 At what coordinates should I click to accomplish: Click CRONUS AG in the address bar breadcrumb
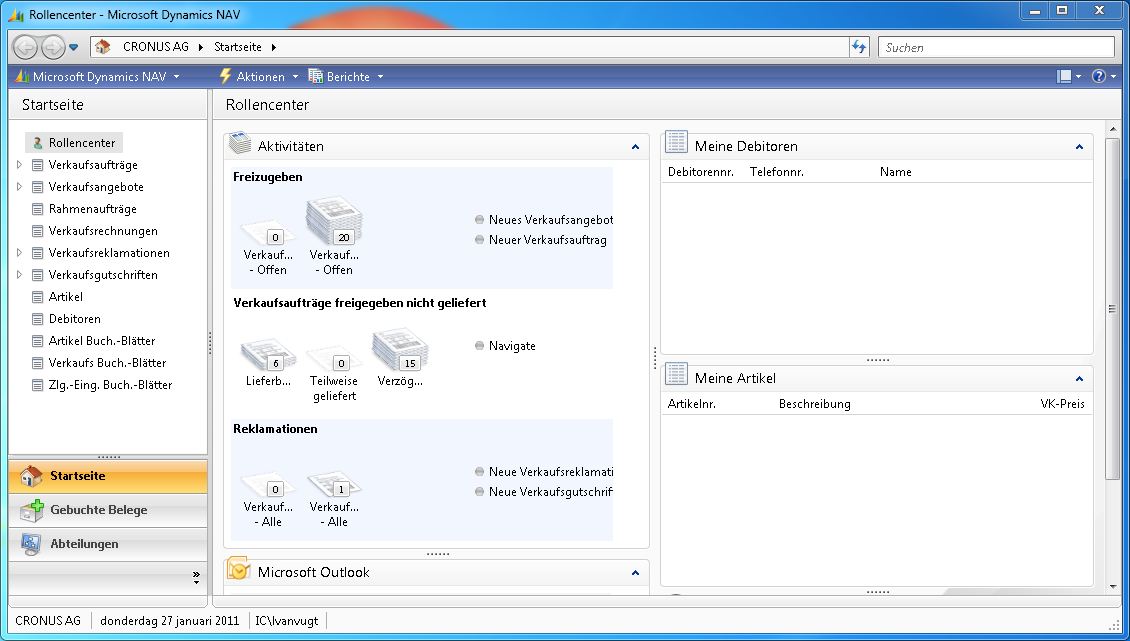point(156,47)
